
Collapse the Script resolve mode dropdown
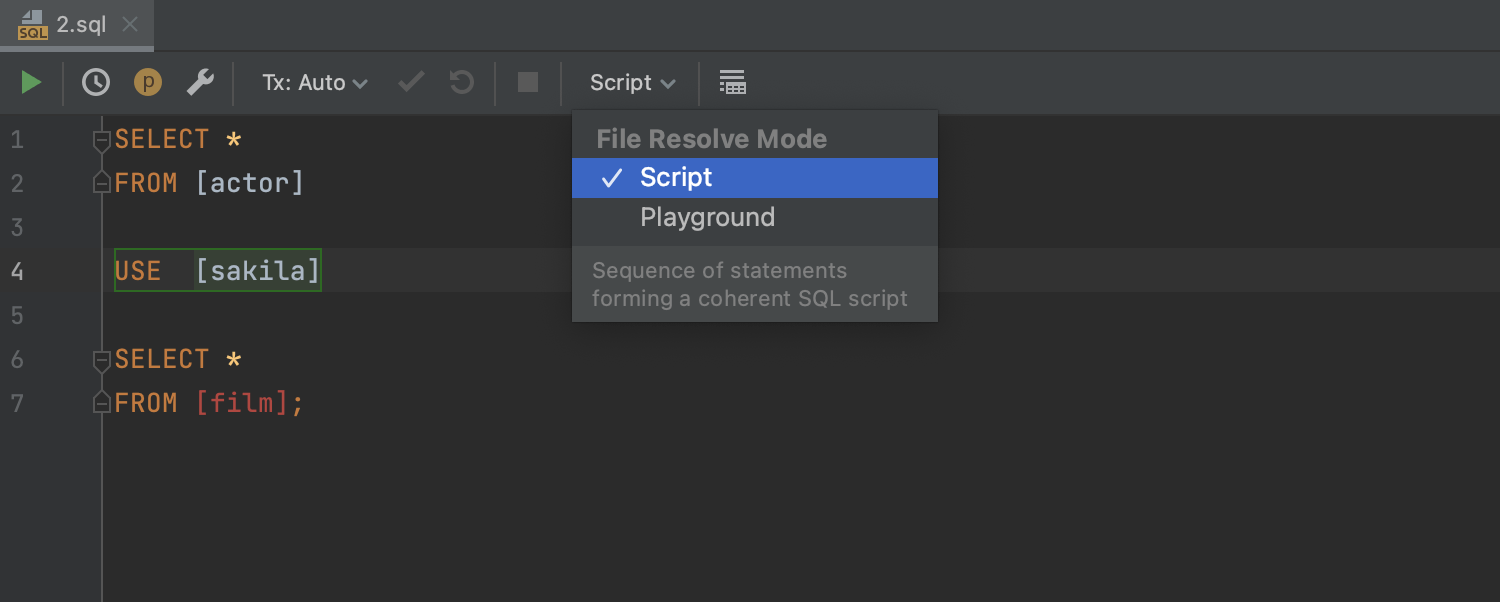point(632,82)
